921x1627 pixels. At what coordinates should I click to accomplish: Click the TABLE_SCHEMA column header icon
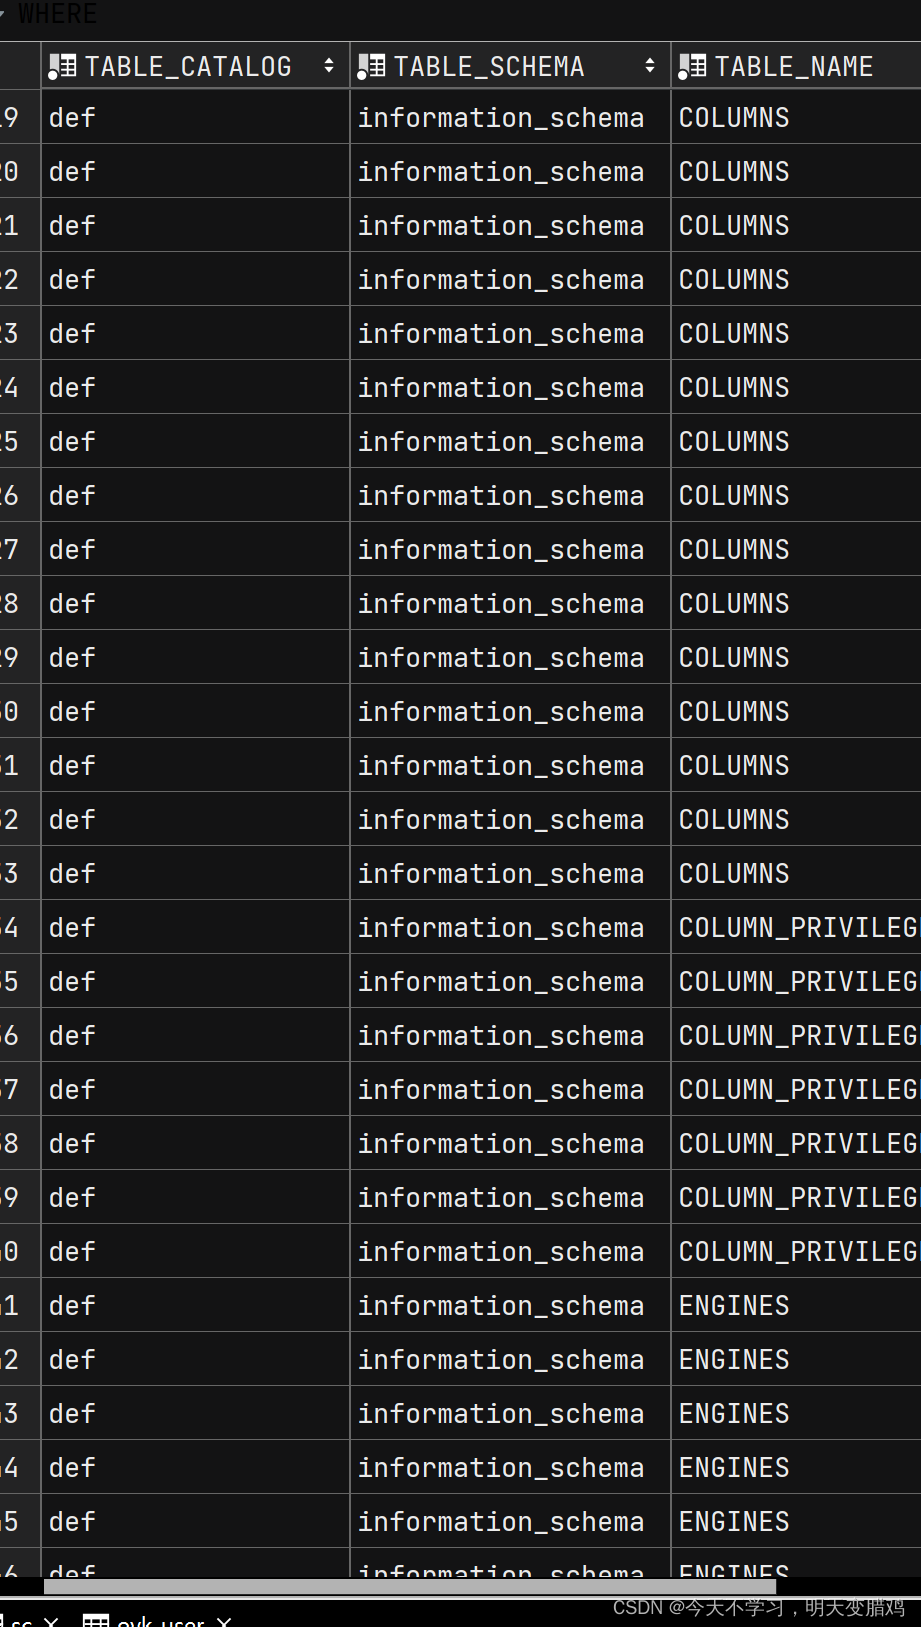coord(371,67)
